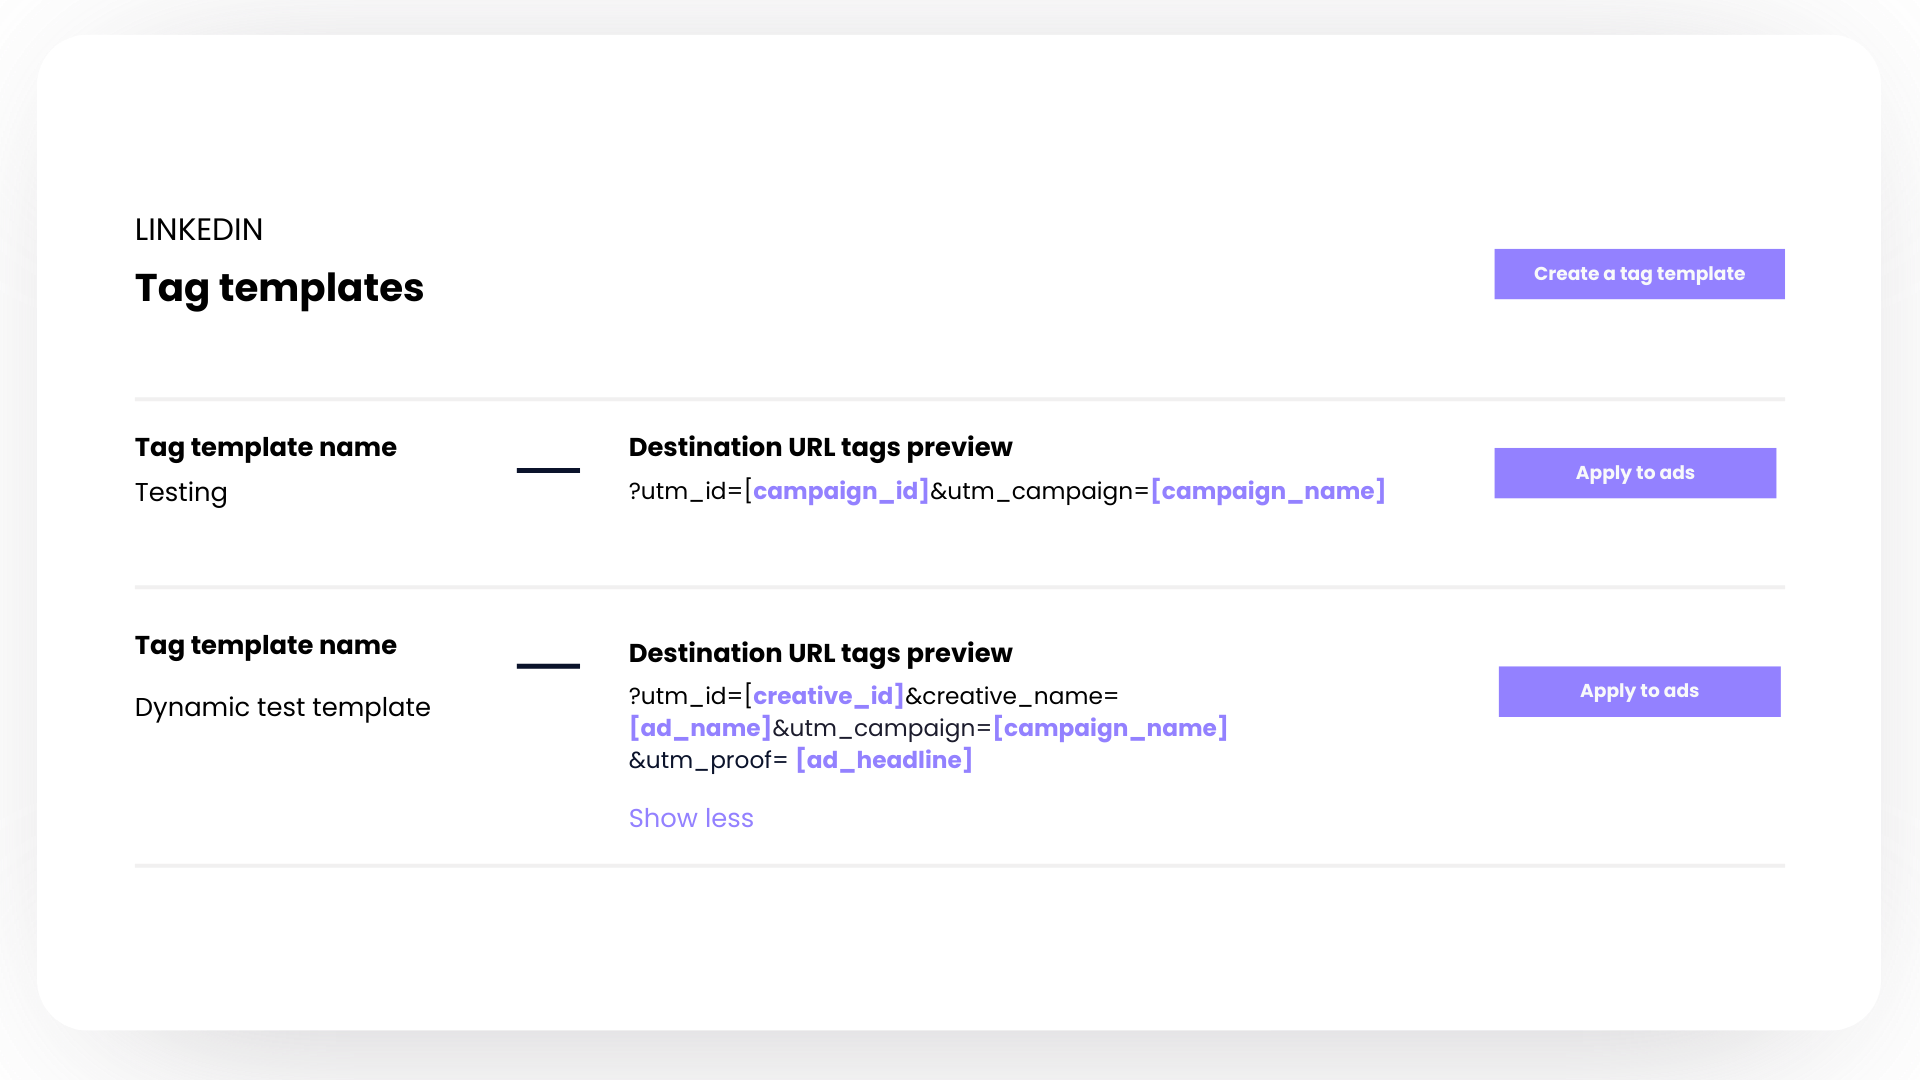Image resolution: width=1920 pixels, height=1080 pixels.
Task: Click second Destination URL tags preview heading
Action: point(820,653)
